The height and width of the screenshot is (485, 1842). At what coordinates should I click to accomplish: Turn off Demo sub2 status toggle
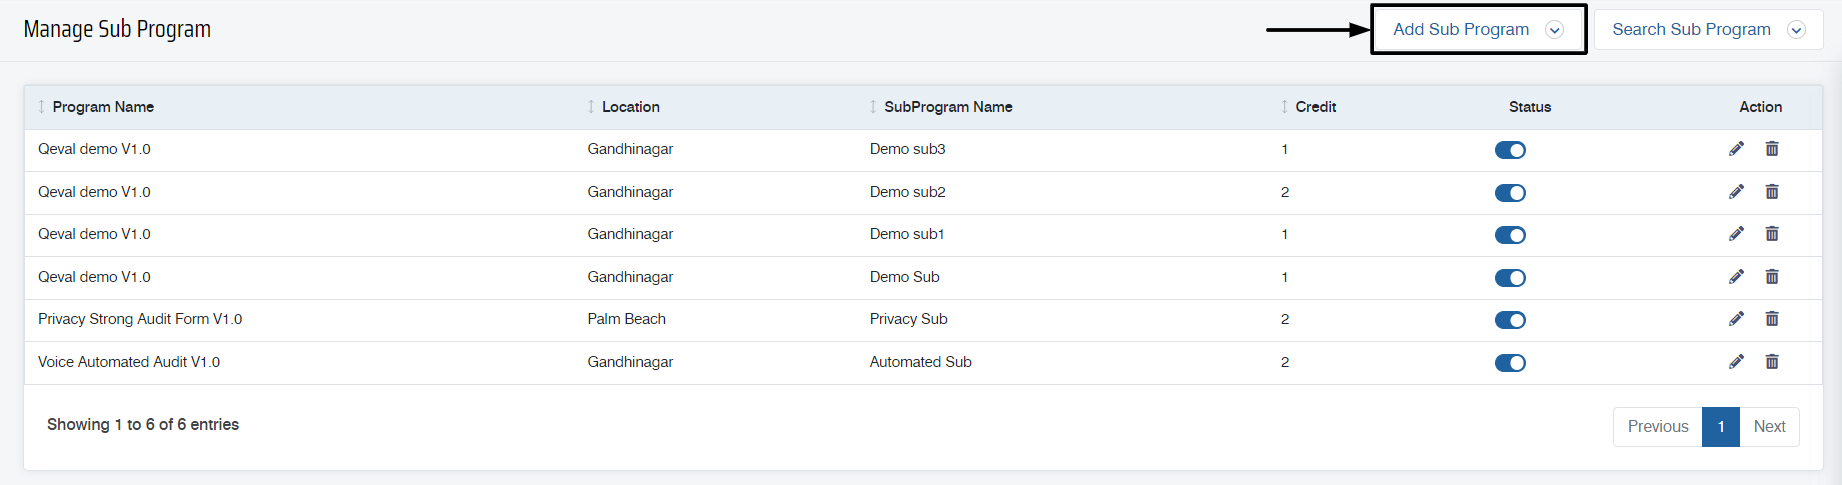click(1510, 193)
